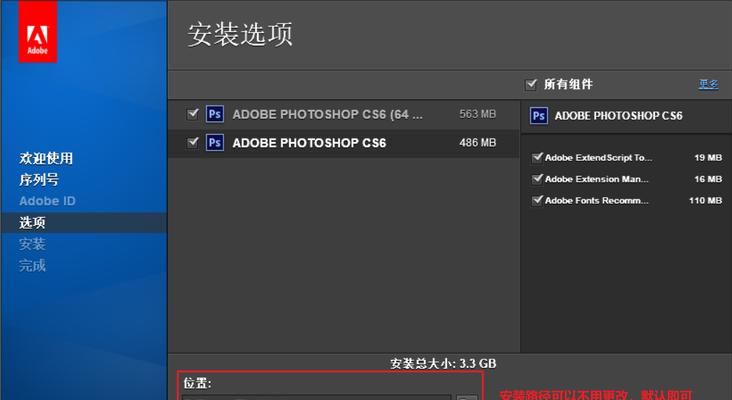Click the browse folder icon beside the location field
732x400 pixels.
[x=467, y=397]
